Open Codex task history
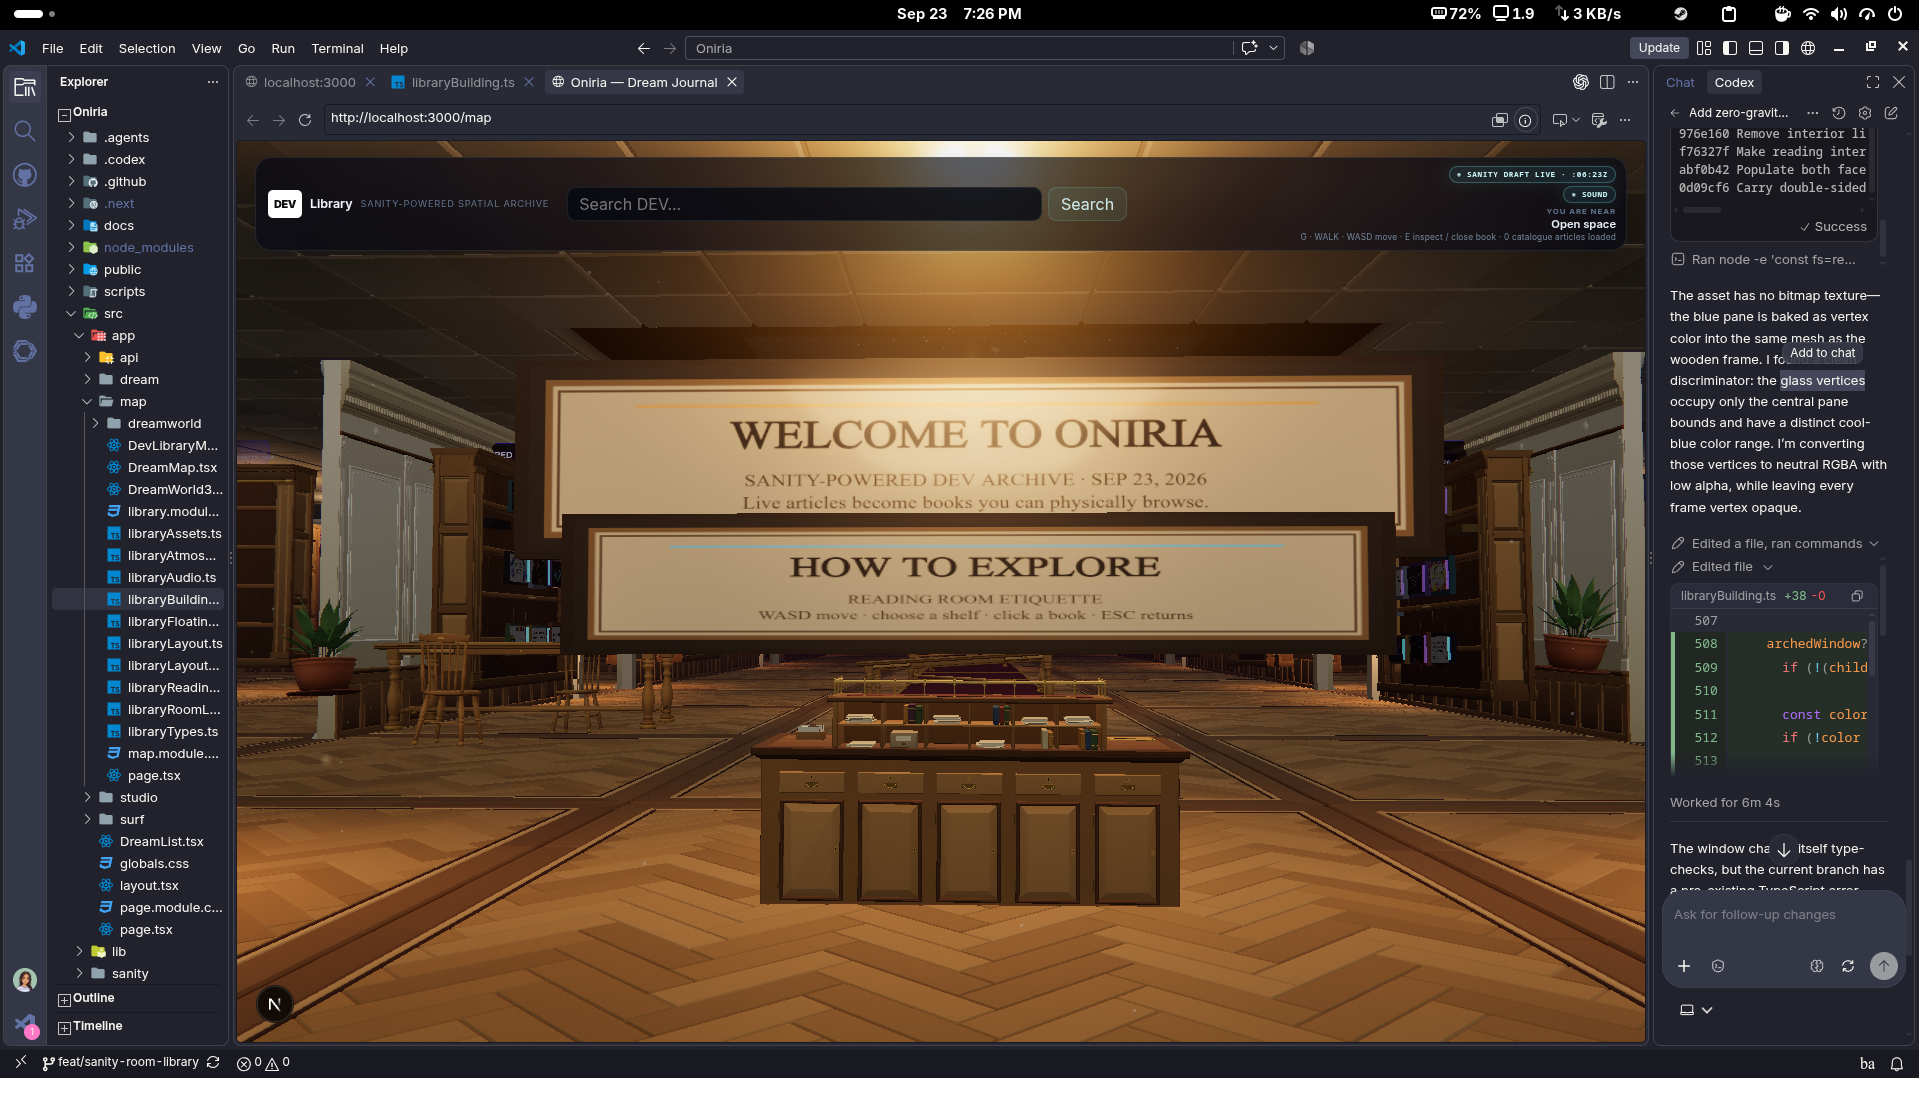Screen dimensions: 1919x1097 (x=1839, y=113)
